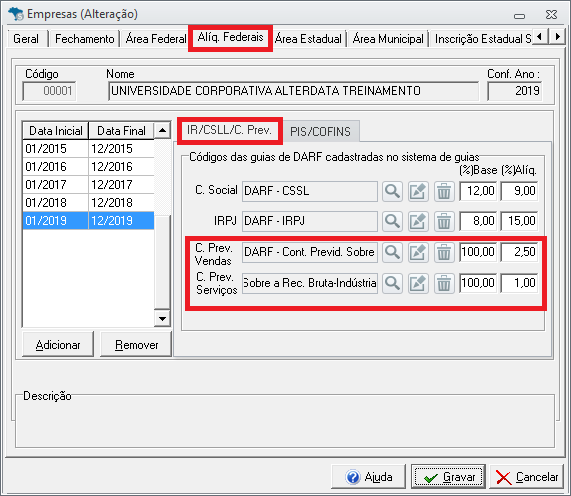Search DARF code for C. Social
Image resolution: width=571 pixels, height=496 pixels.
point(392,191)
